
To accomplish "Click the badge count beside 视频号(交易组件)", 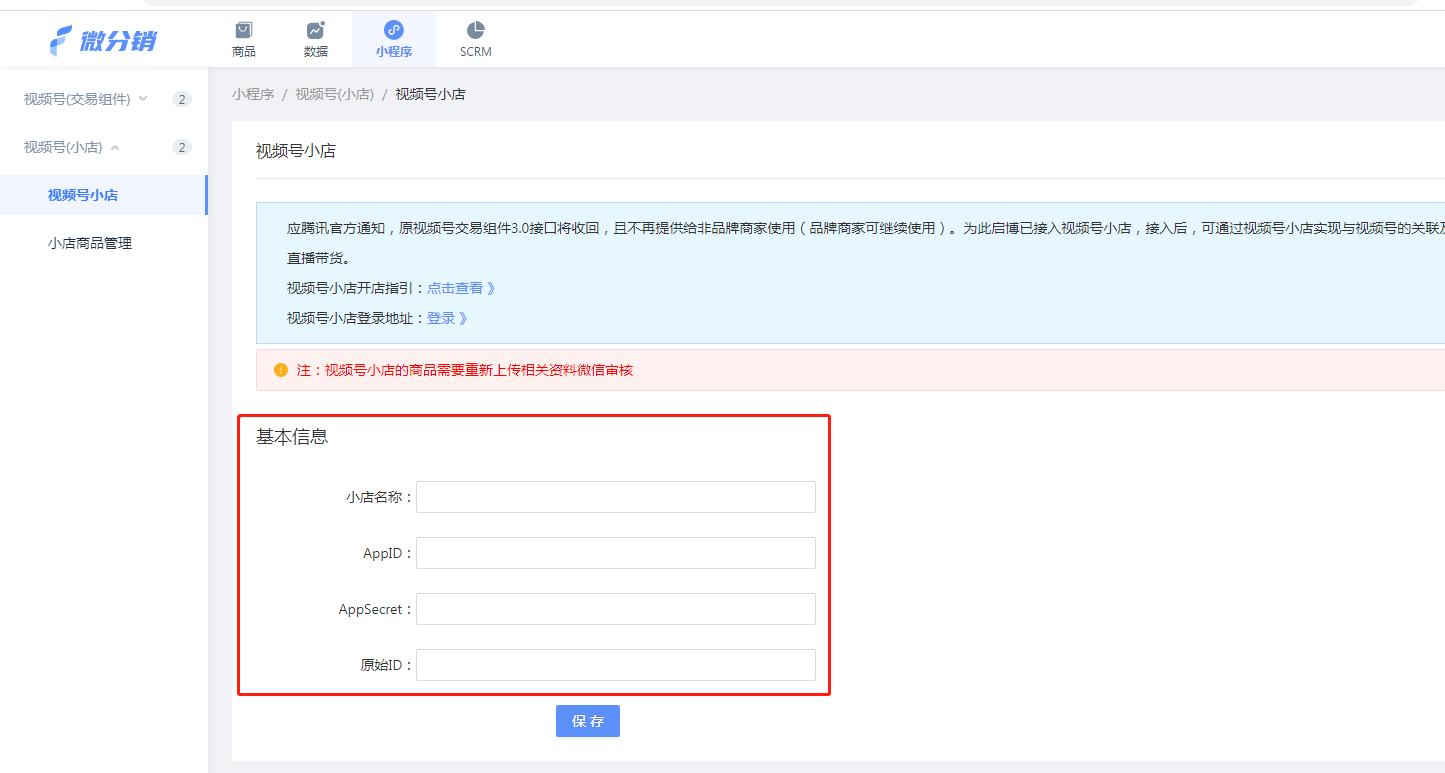I will tap(181, 99).
